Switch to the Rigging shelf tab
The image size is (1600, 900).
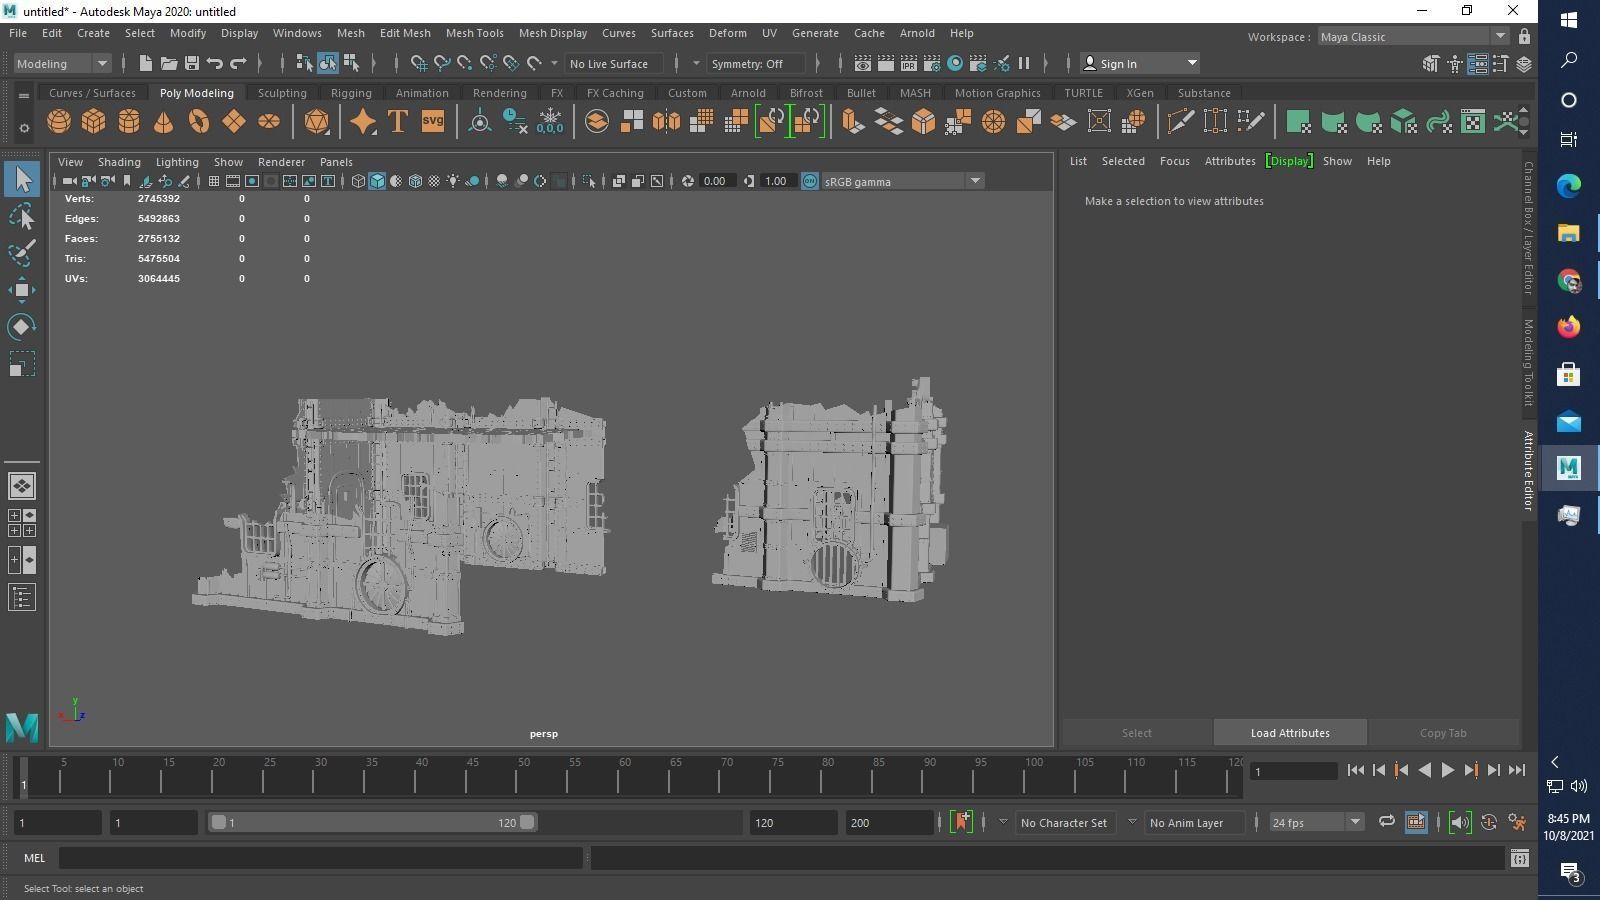351,93
